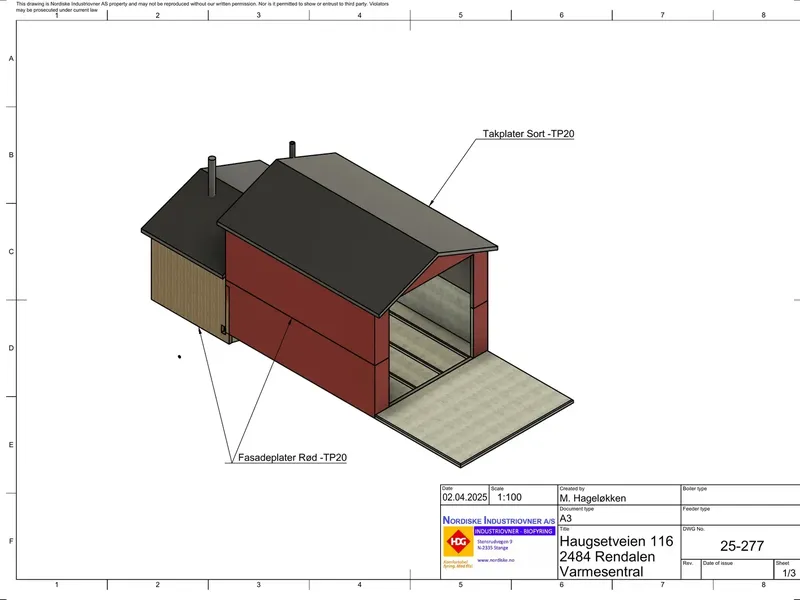Click row marker A in left border

(x=11, y=59)
